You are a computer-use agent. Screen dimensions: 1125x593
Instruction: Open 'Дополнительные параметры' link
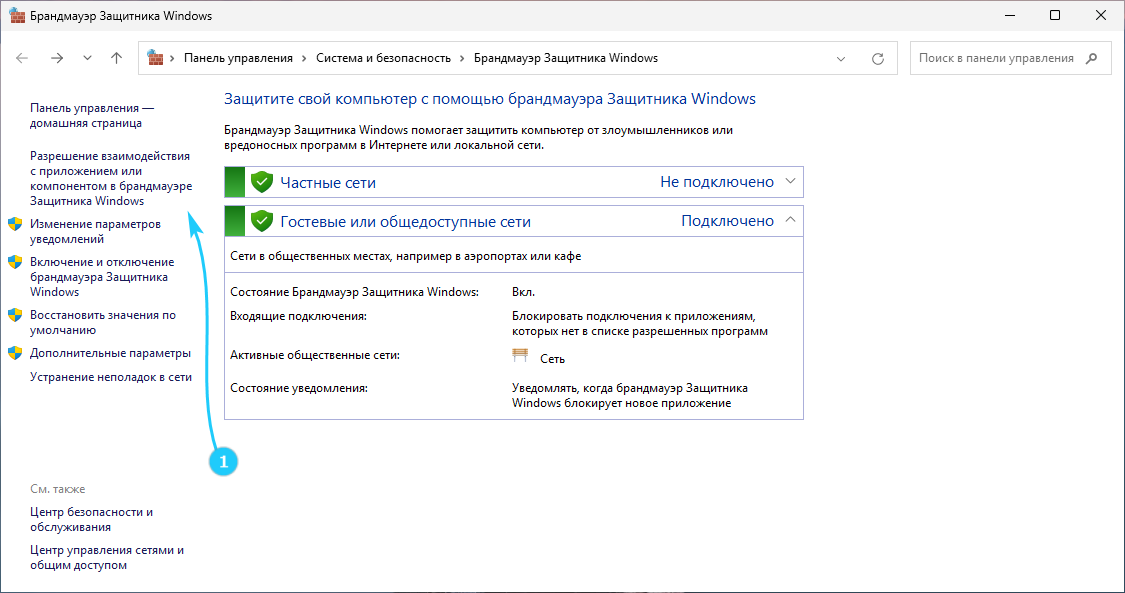(110, 354)
